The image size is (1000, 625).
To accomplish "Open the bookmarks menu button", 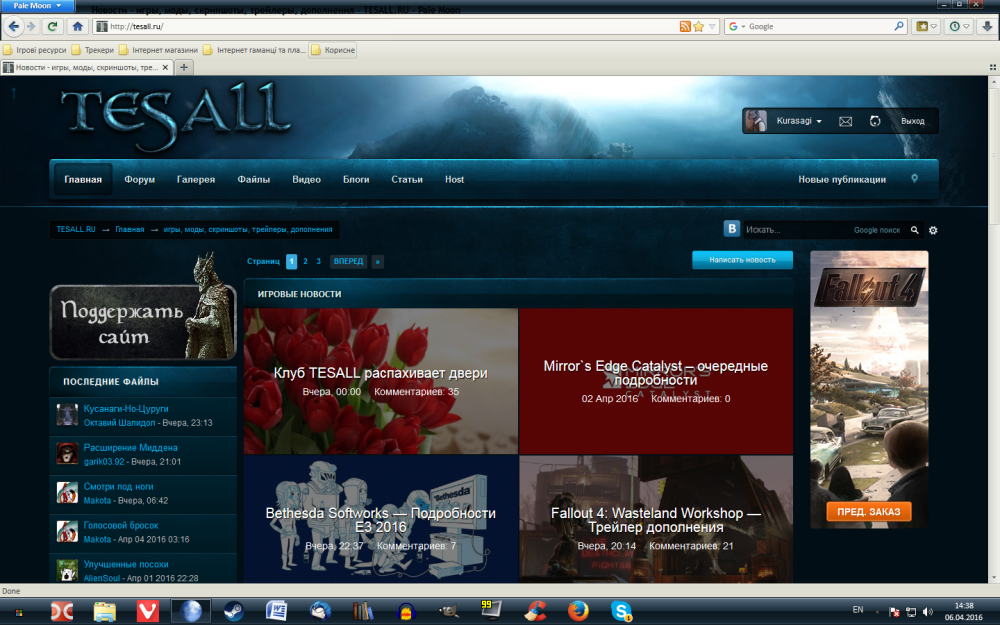I will click(x=926, y=26).
